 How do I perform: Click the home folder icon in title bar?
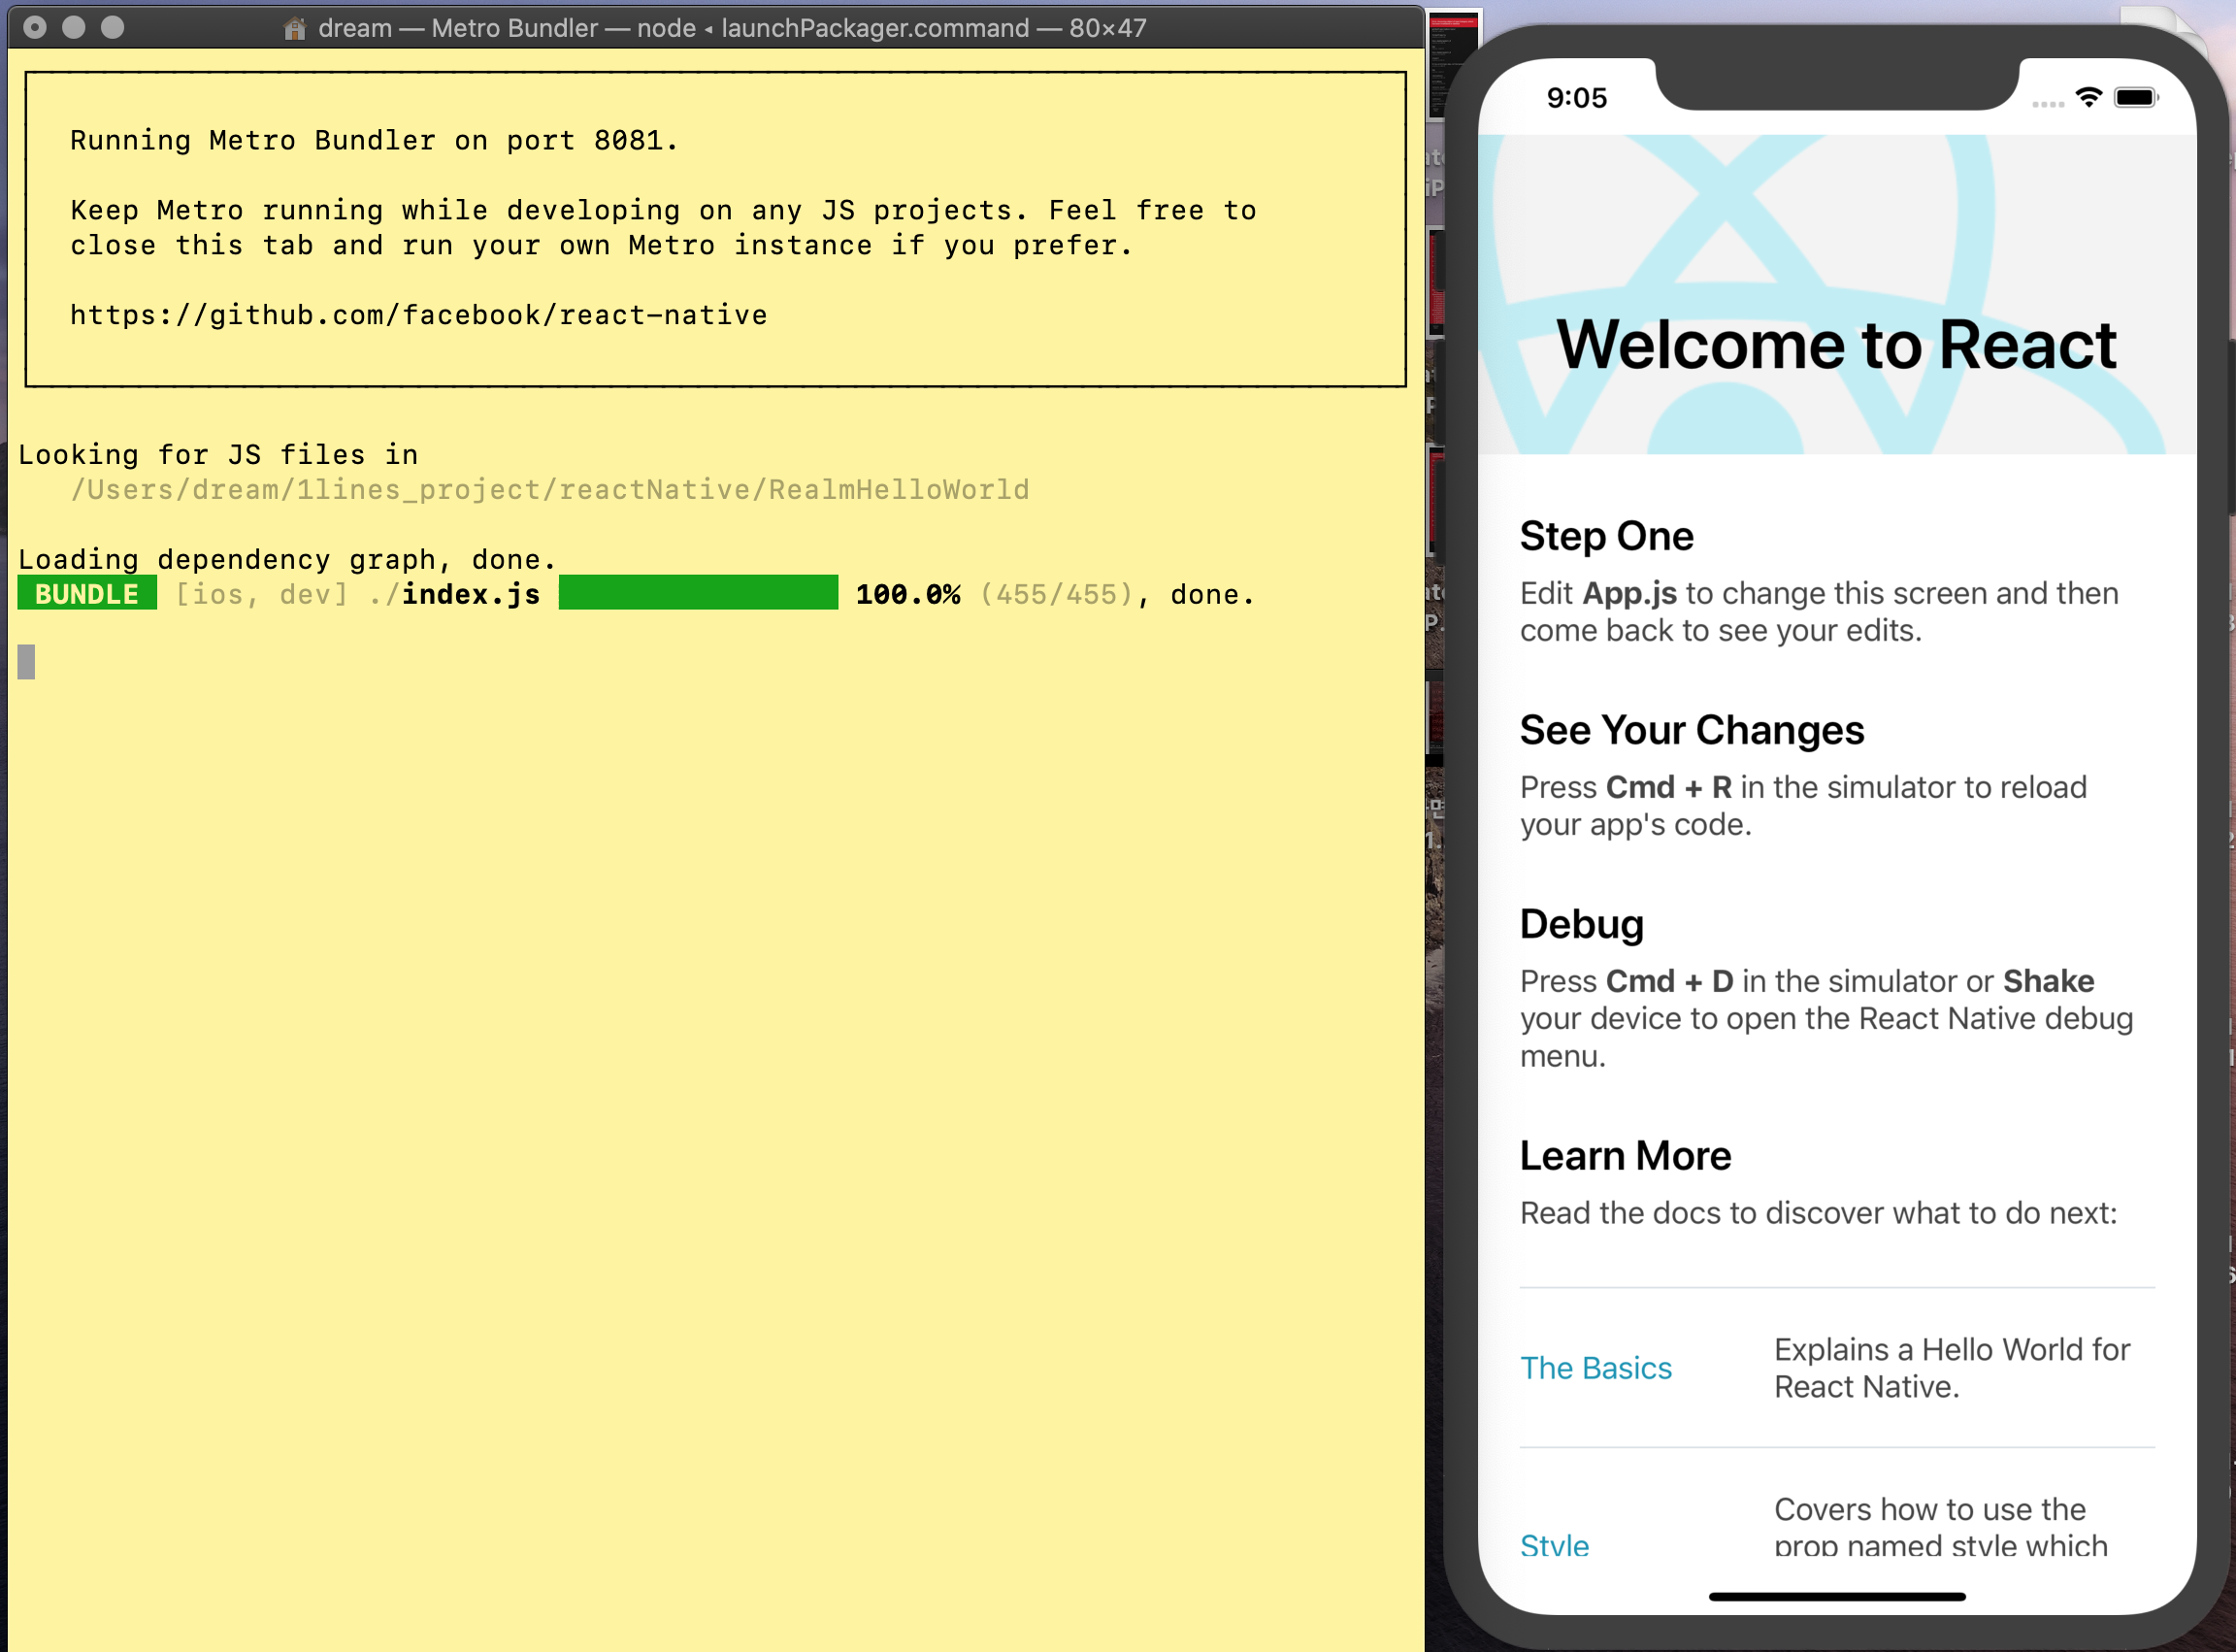[294, 28]
